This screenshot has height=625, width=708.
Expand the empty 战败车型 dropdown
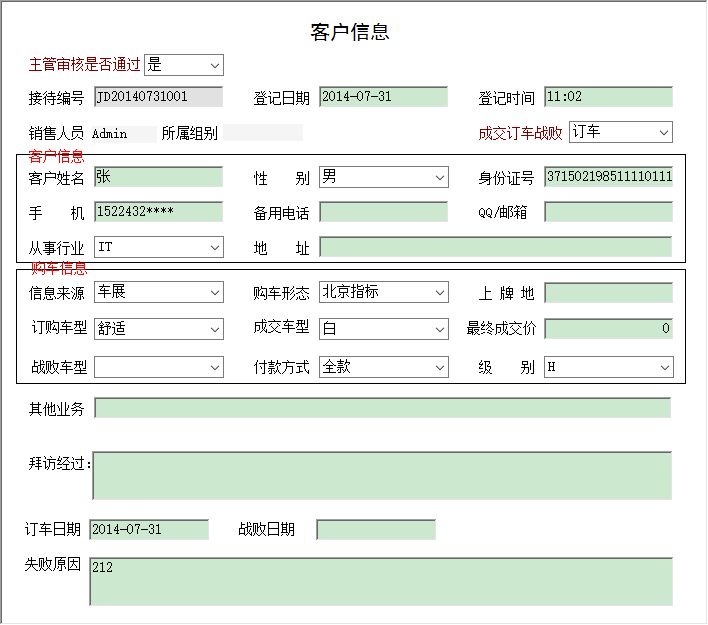(x=159, y=367)
